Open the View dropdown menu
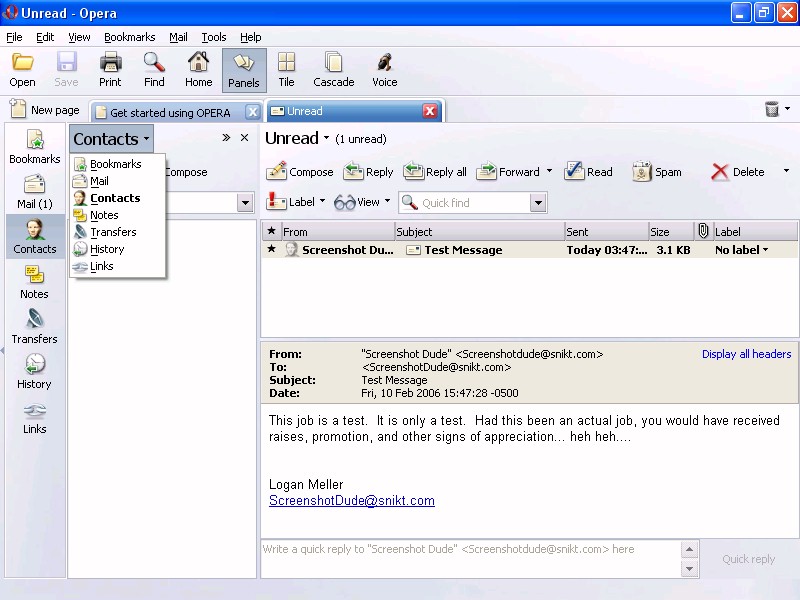The image size is (800, 600). click(362, 202)
